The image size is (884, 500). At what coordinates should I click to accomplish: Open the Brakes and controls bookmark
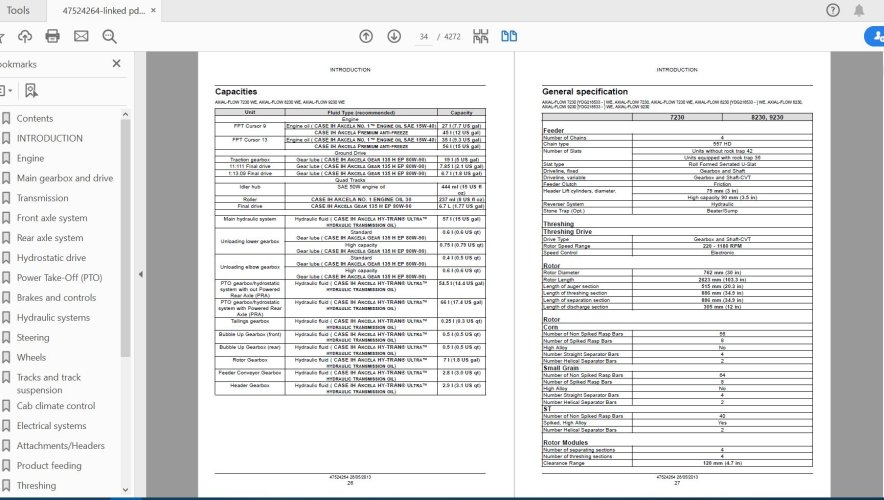[x=56, y=298]
